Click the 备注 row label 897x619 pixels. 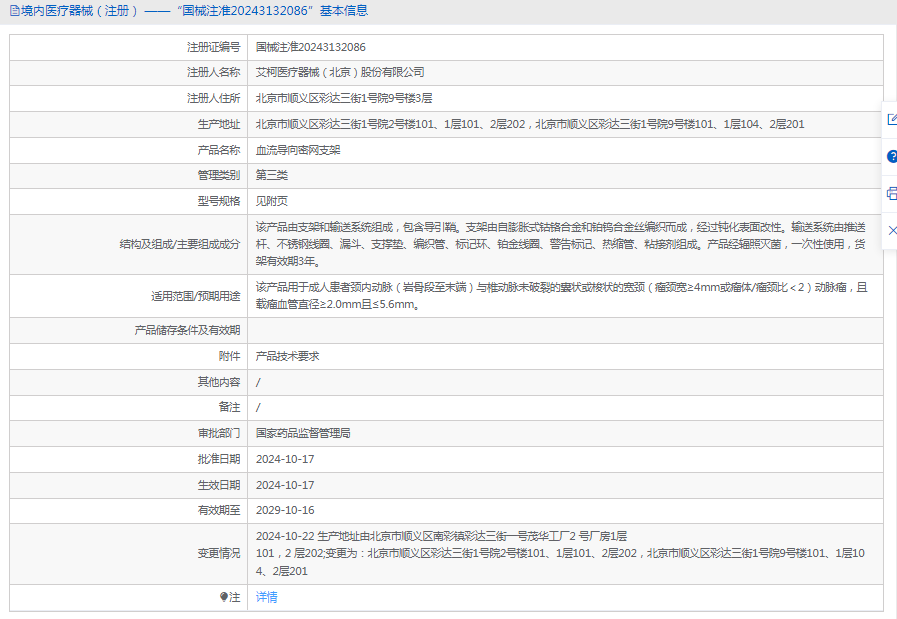tap(229, 407)
